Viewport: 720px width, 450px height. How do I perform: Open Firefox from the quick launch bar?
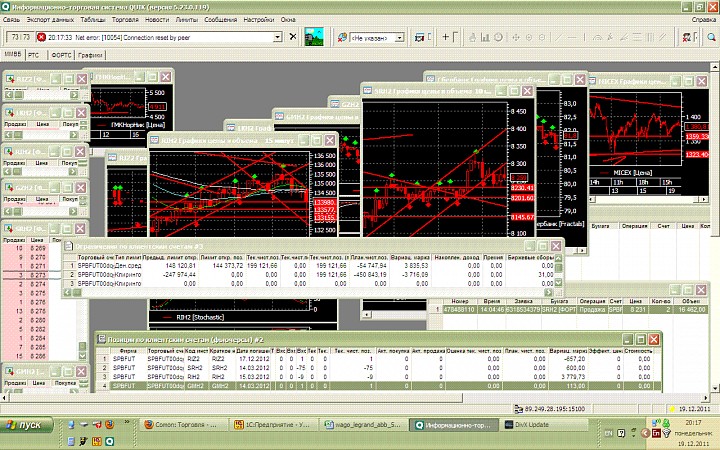pyautogui.click(x=109, y=424)
